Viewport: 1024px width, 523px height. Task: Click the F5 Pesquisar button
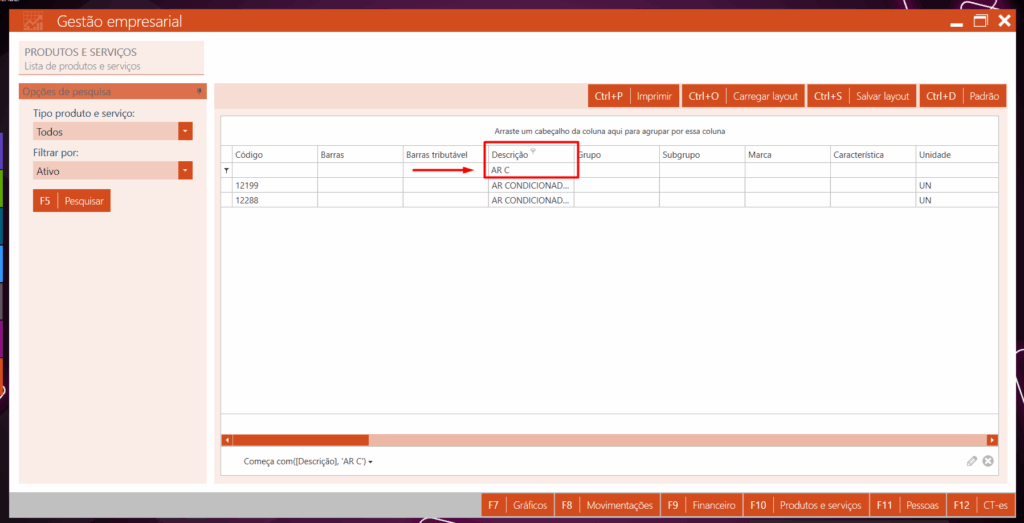click(x=70, y=201)
